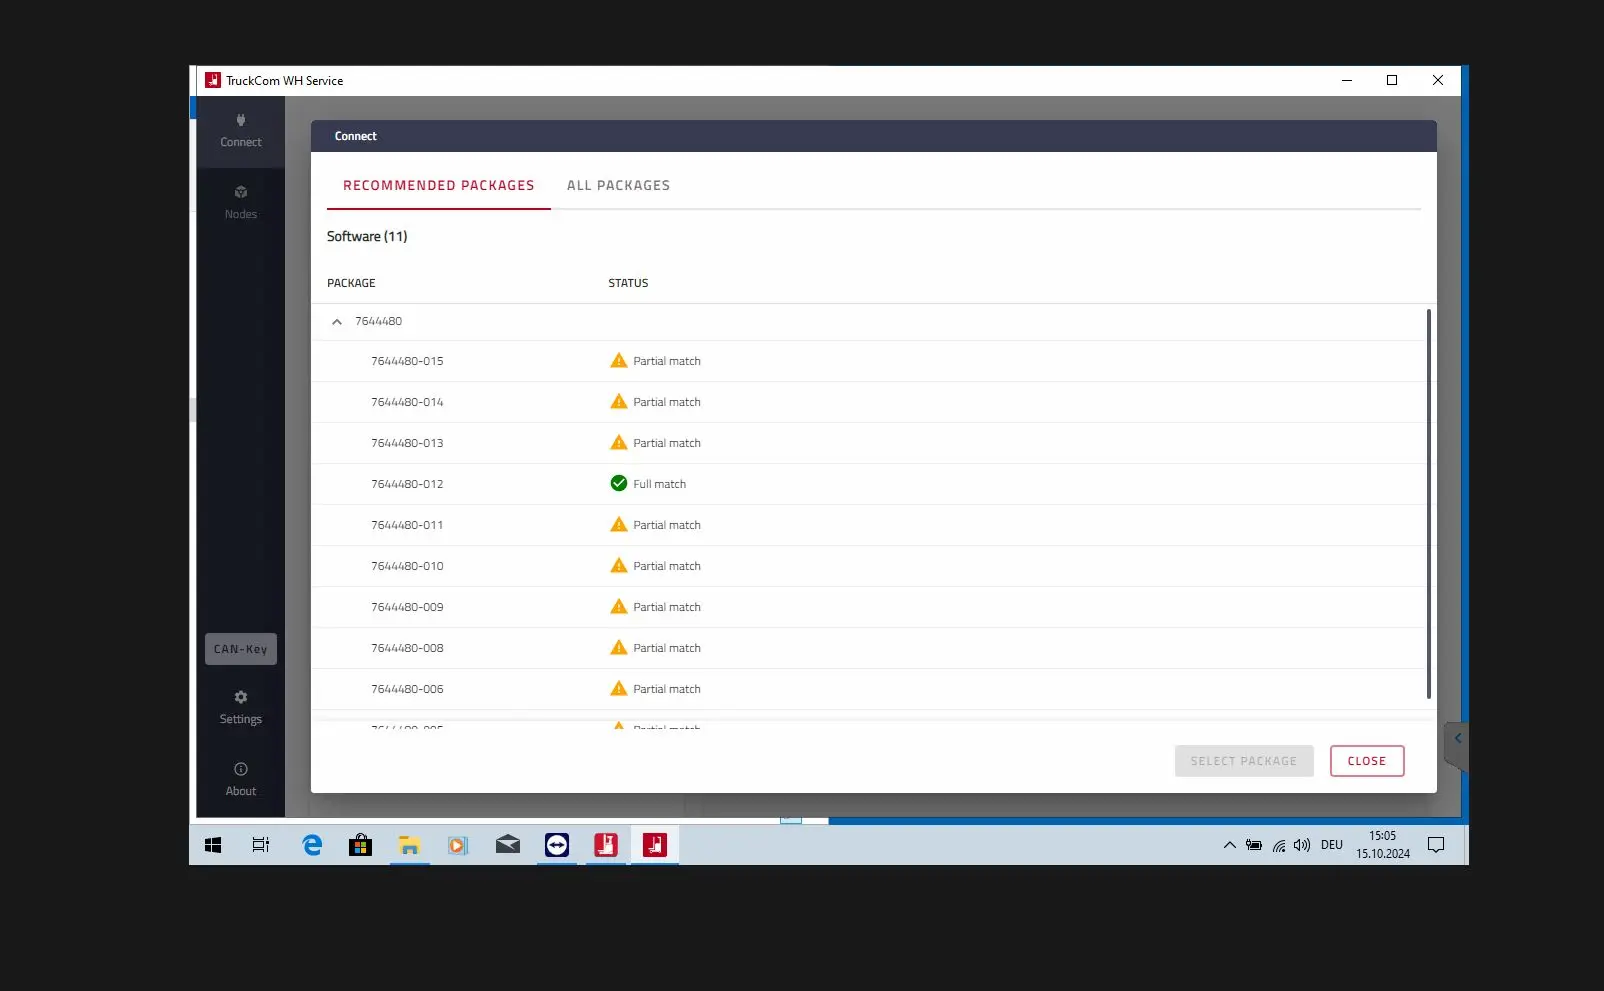This screenshot has width=1604, height=991.
Task: Open the Nodes sidebar item
Action: pos(240,203)
